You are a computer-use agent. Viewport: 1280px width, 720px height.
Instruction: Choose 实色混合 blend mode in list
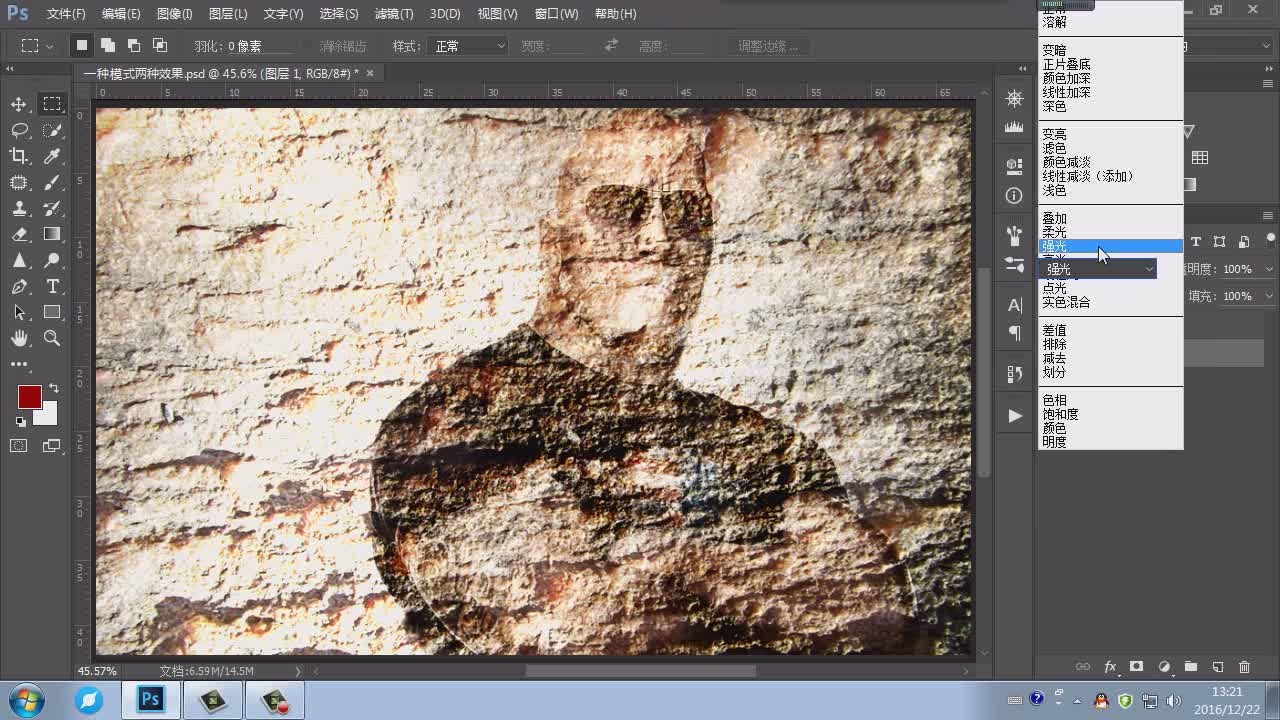pyautogui.click(x=1110, y=302)
